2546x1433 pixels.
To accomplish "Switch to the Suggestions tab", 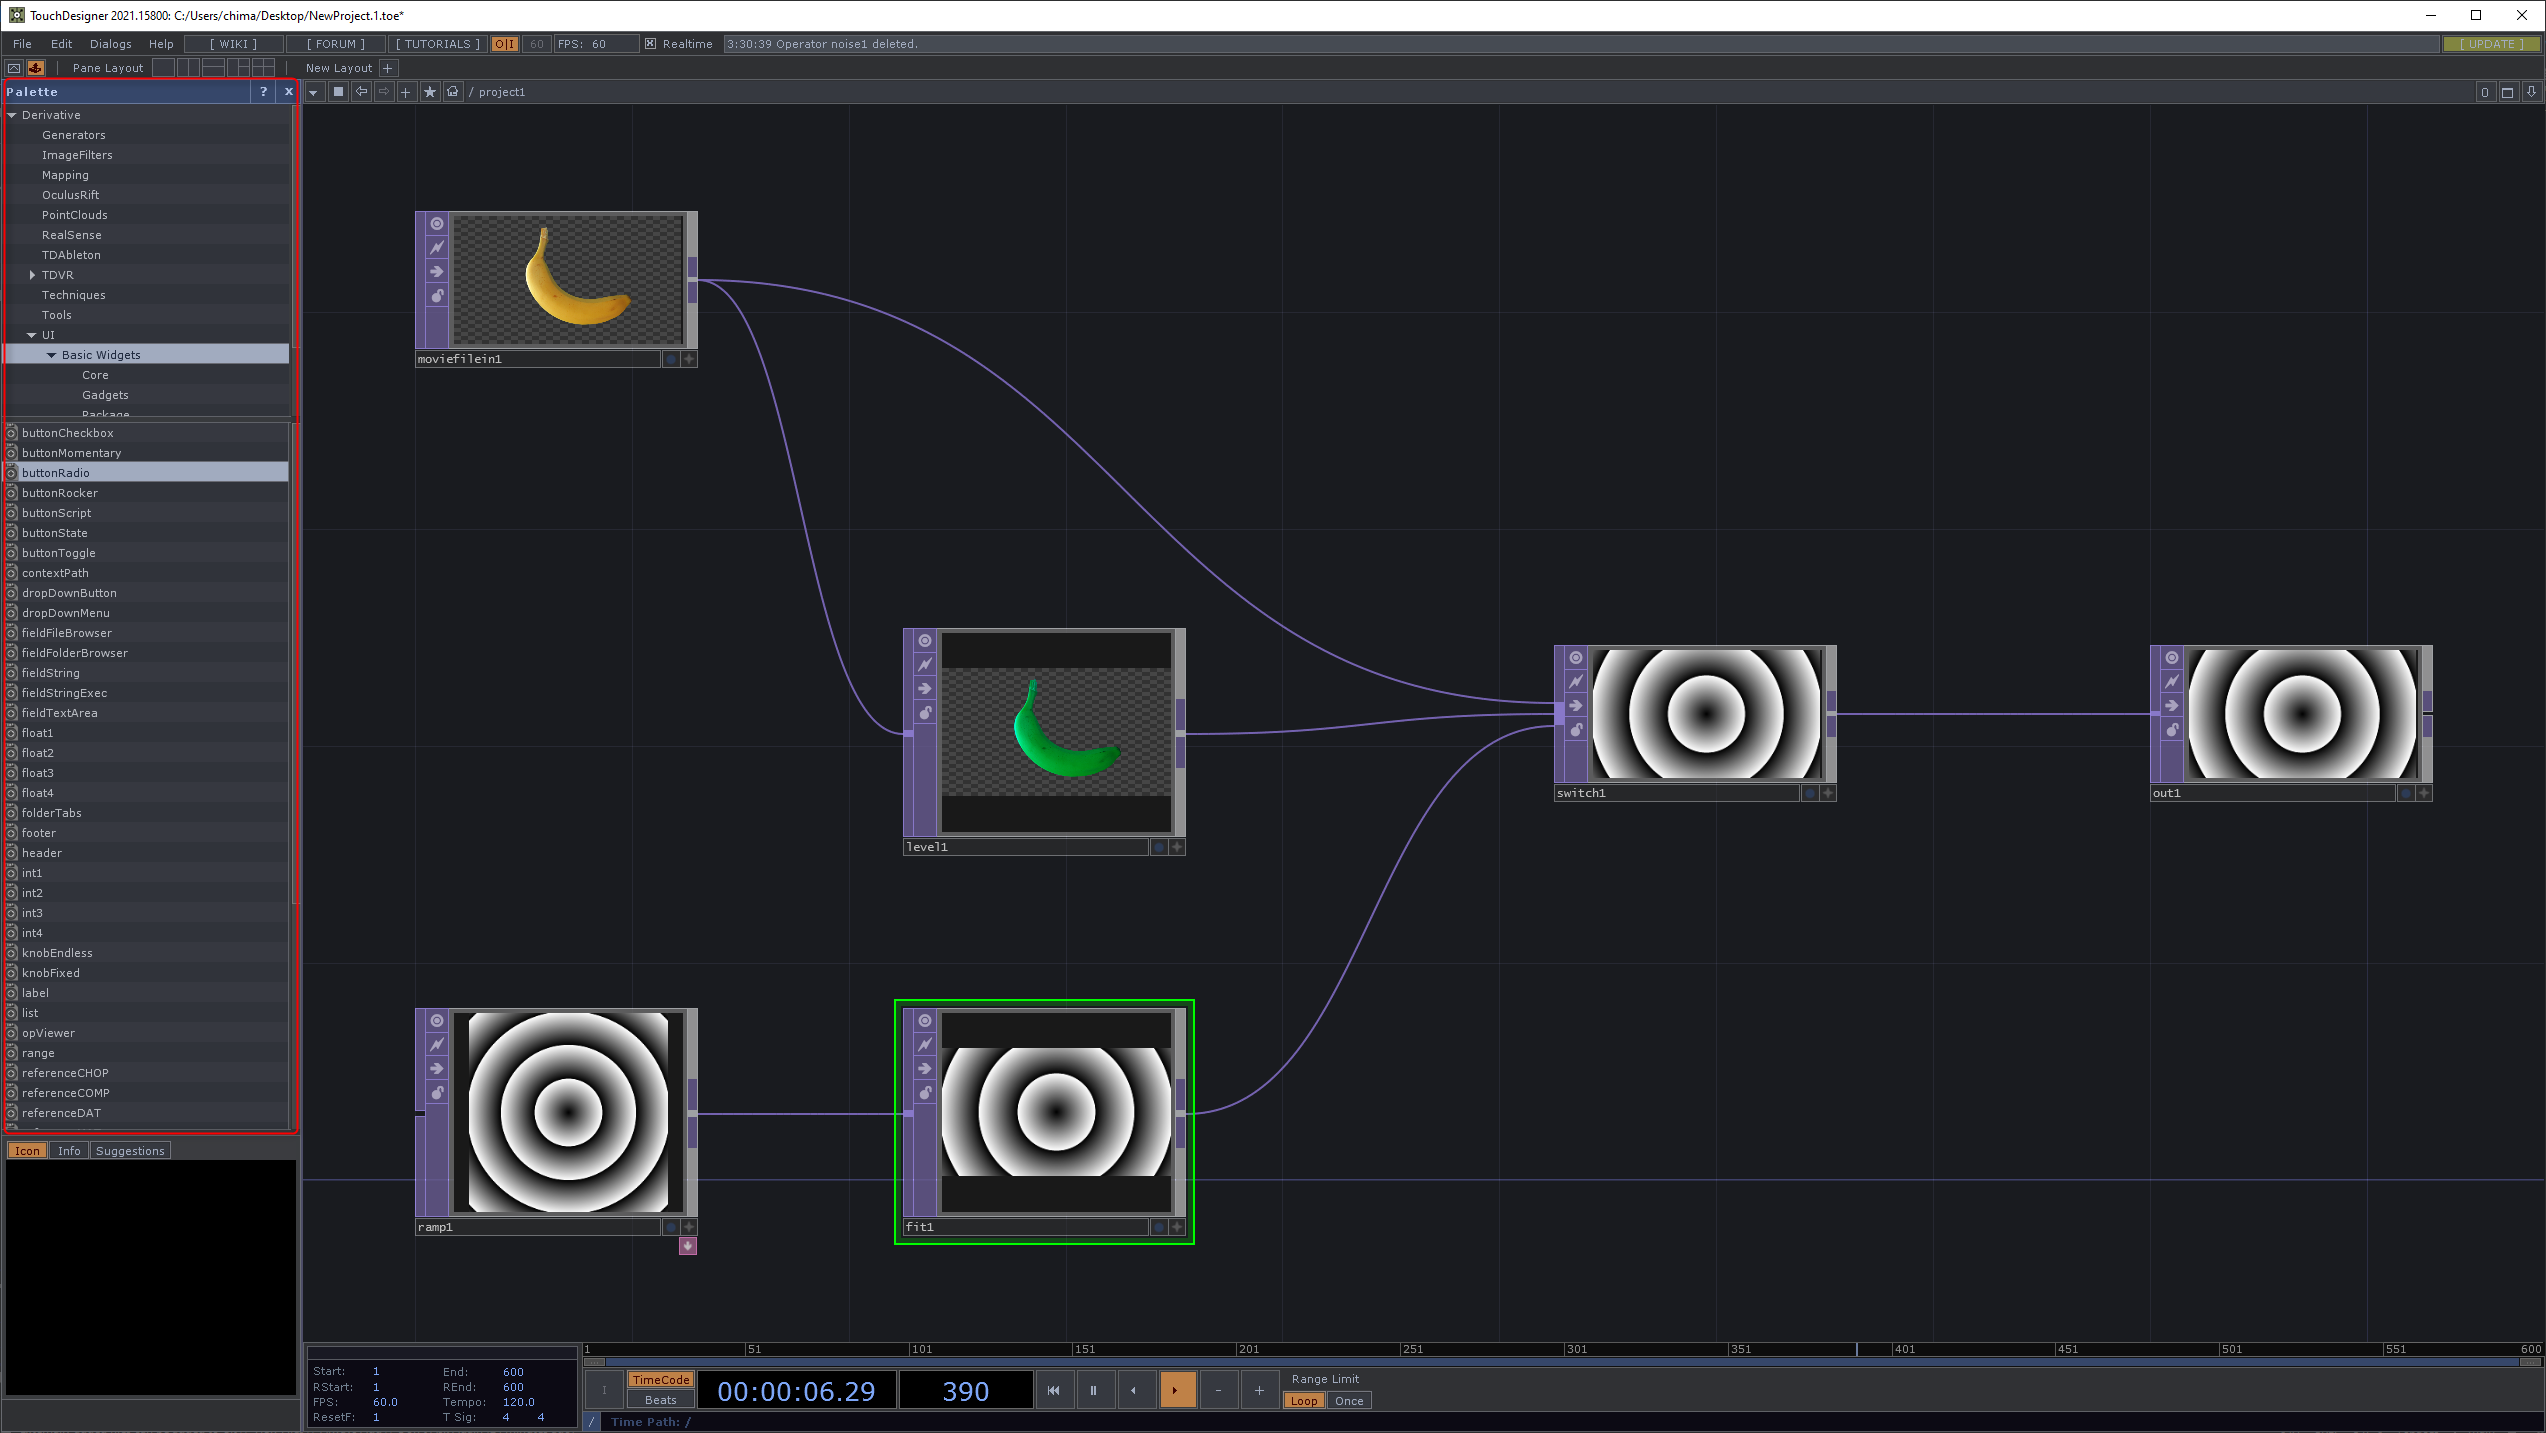I will click(x=130, y=1151).
